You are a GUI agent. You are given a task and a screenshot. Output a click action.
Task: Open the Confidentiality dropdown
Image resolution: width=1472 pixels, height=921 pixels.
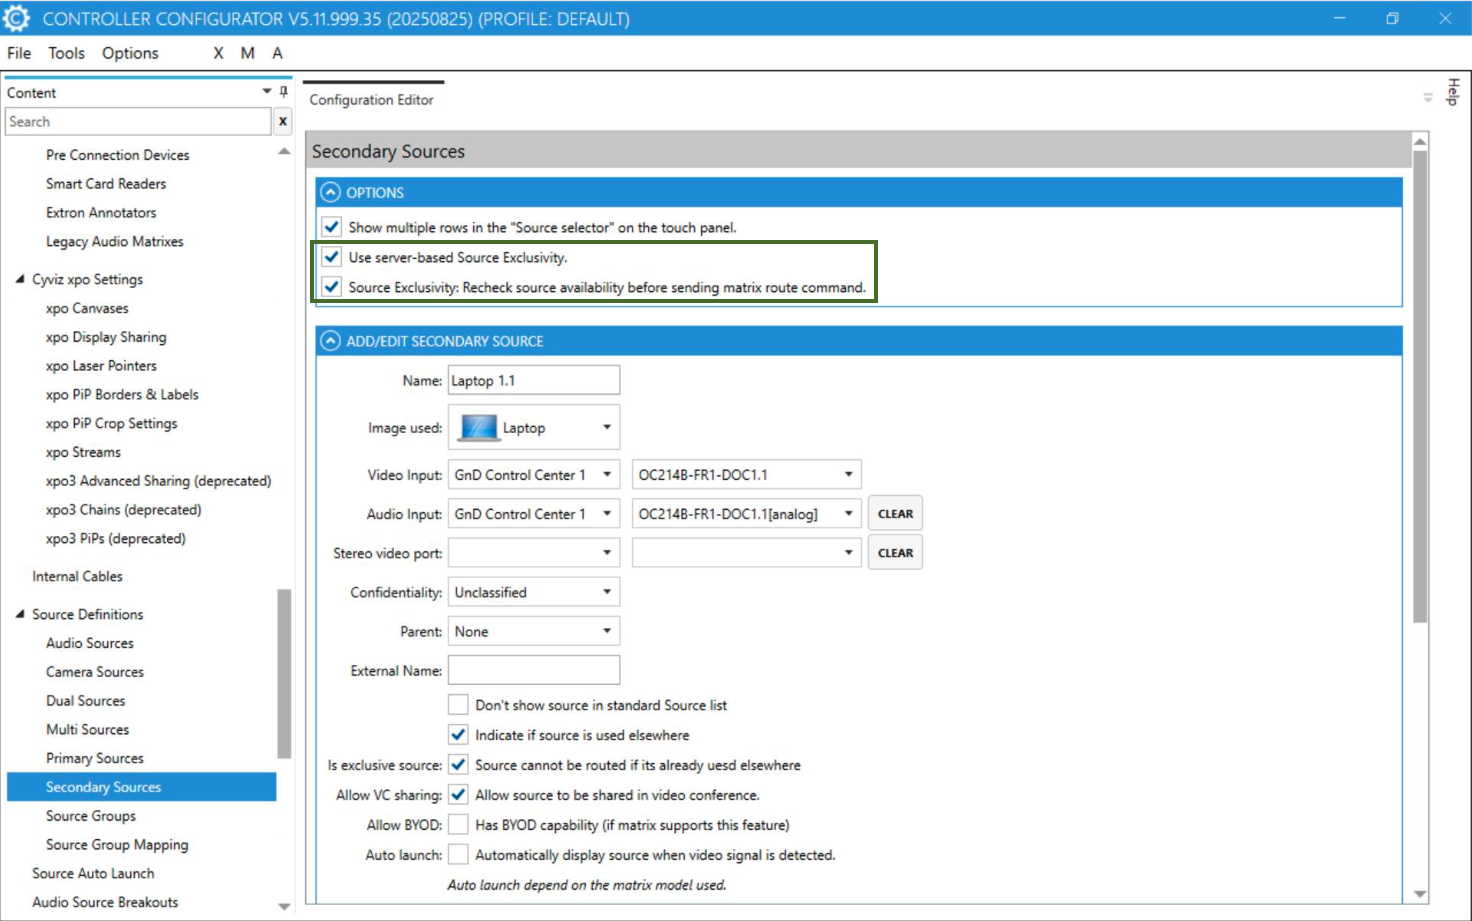coord(533,593)
